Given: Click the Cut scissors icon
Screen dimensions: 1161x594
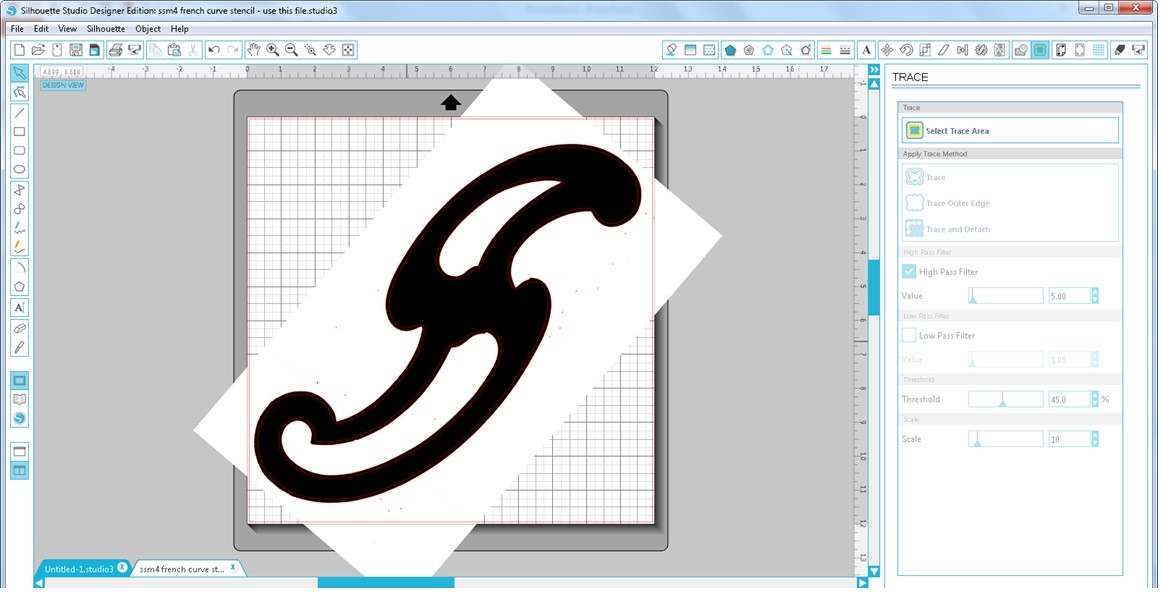Looking at the screenshot, I should [193, 50].
